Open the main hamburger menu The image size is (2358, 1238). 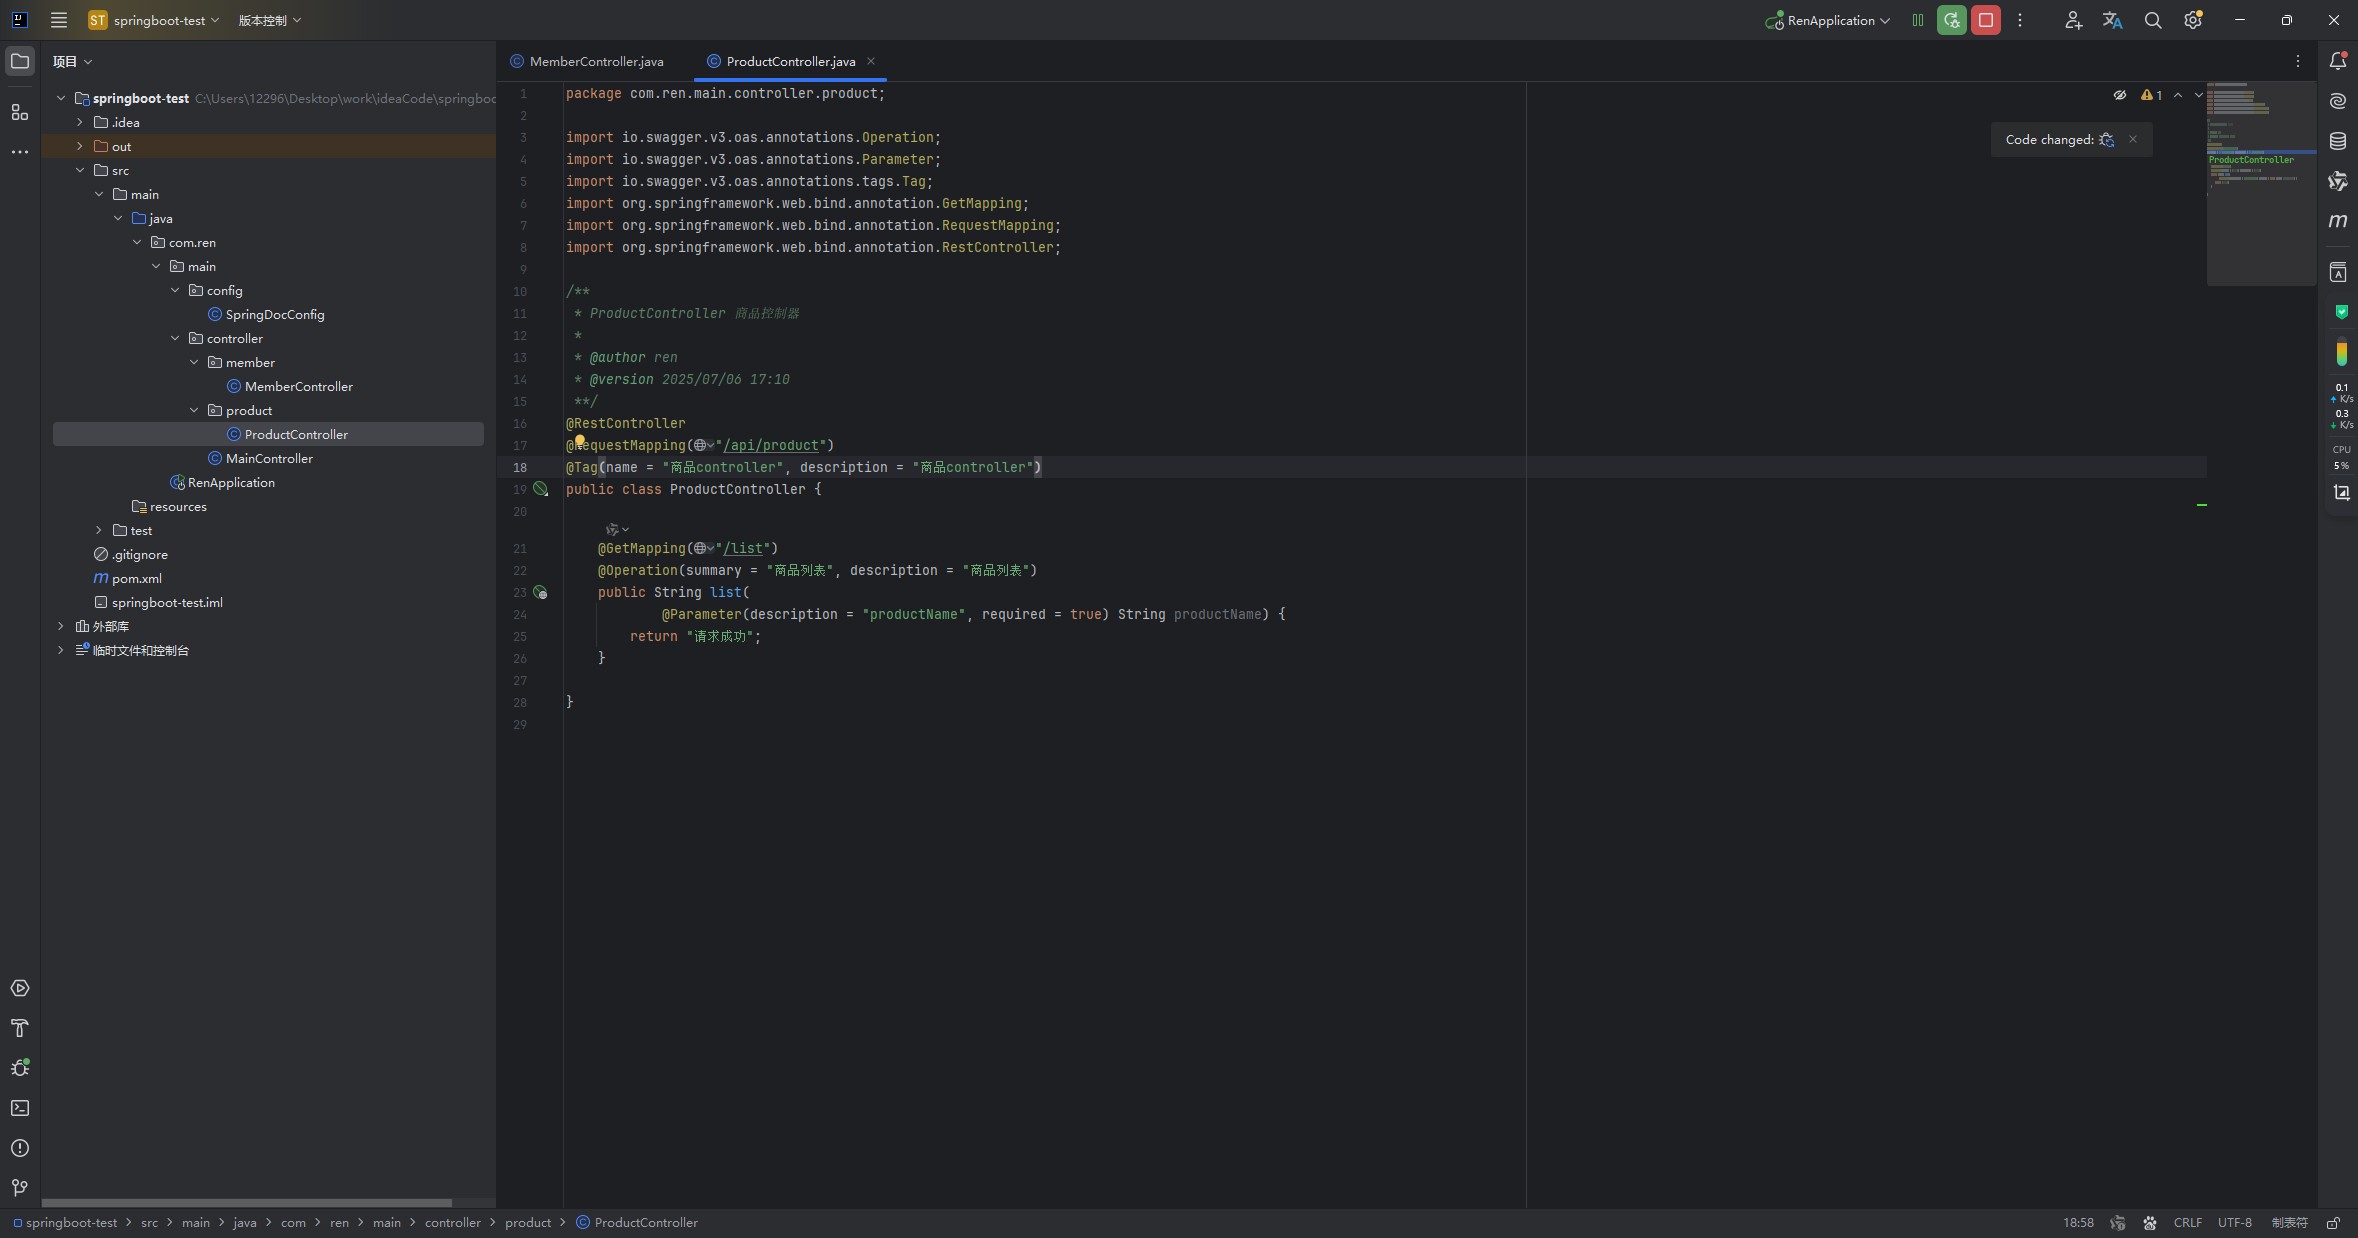(x=59, y=20)
